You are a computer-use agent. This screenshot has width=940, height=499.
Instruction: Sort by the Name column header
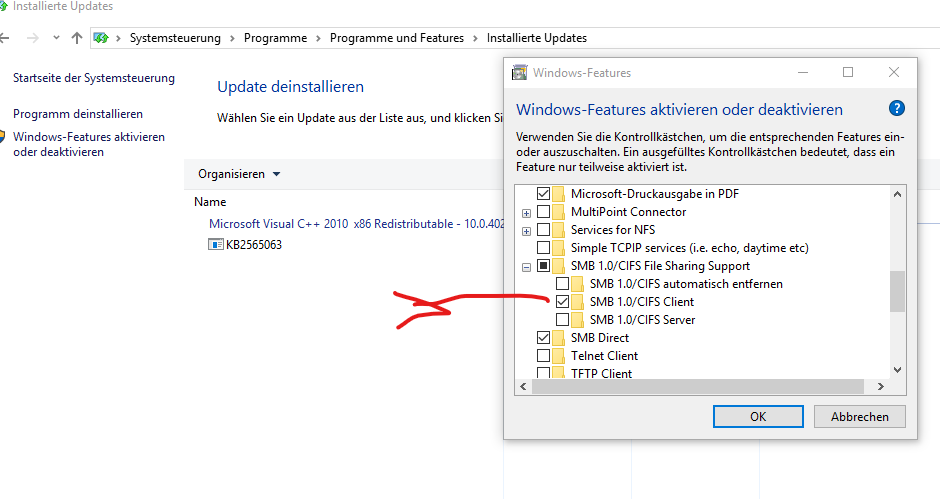pos(210,202)
